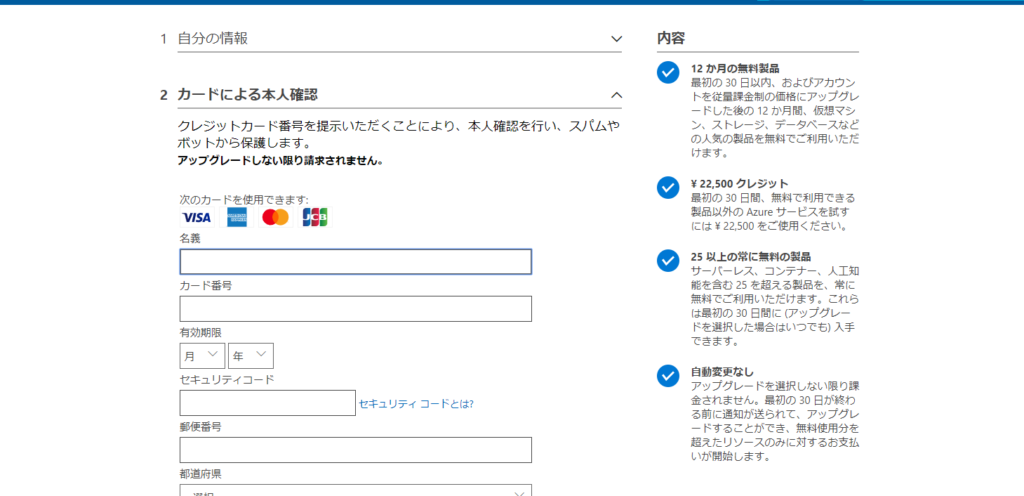The height and width of the screenshot is (496, 1024).
Task: Click the ¥ 22,500 クレジット title text
Action: click(739, 183)
